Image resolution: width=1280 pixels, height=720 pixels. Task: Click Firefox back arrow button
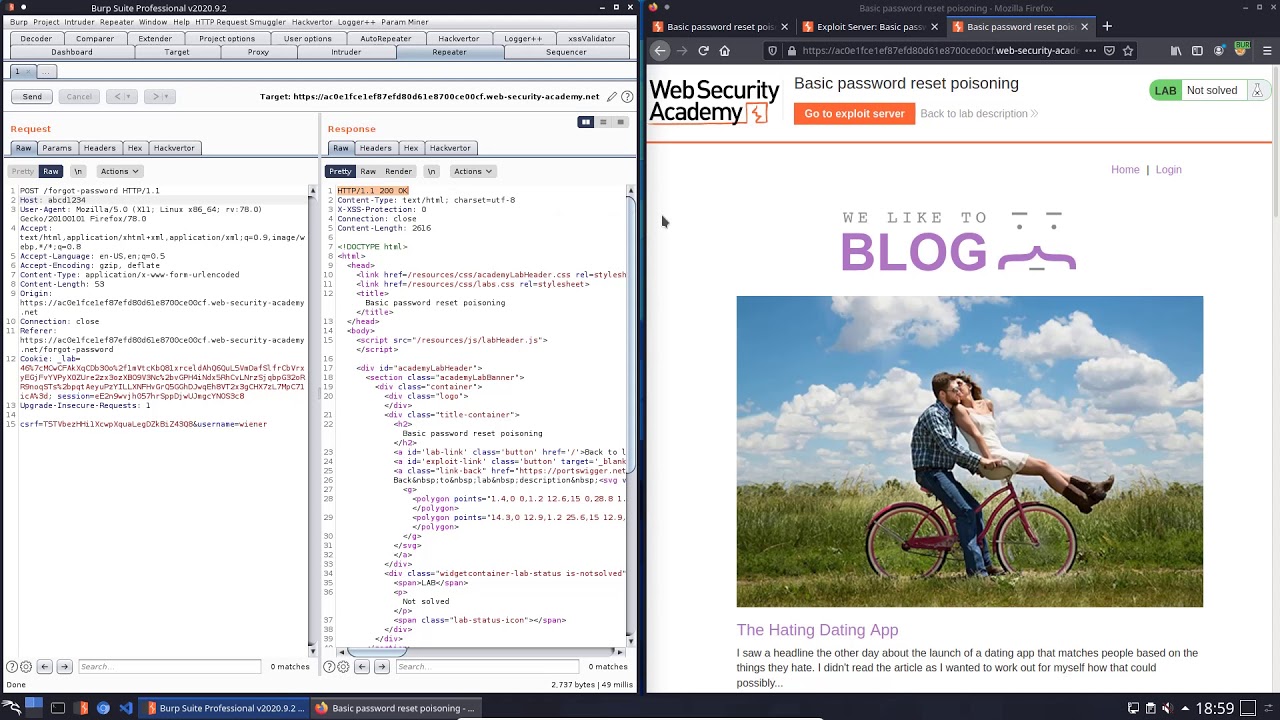point(660,51)
